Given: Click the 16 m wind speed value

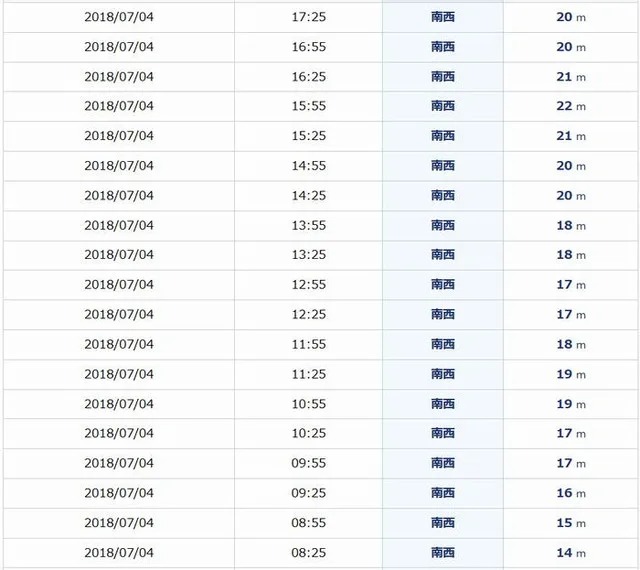Looking at the screenshot, I should click(x=571, y=493).
